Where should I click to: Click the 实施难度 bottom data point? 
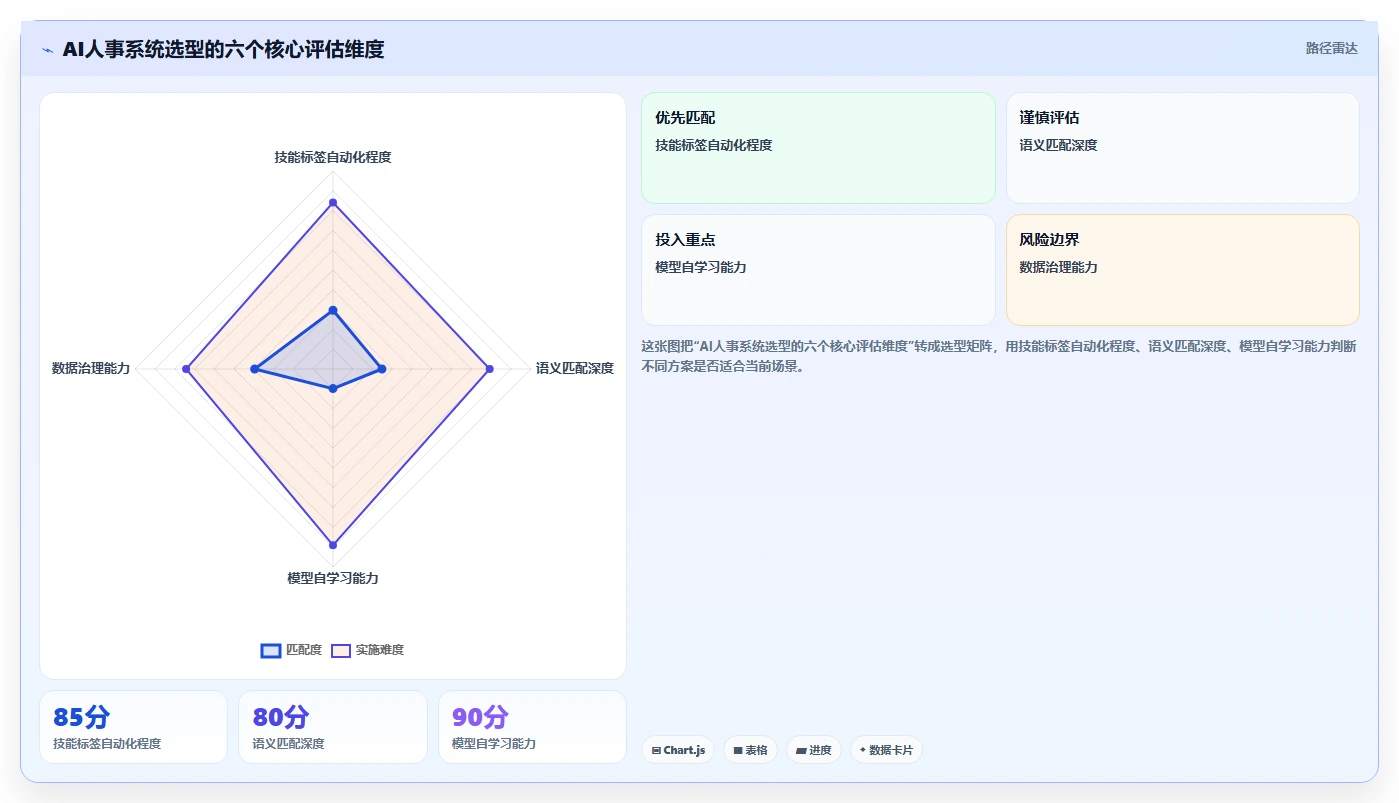pyautogui.click(x=333, y=545)
